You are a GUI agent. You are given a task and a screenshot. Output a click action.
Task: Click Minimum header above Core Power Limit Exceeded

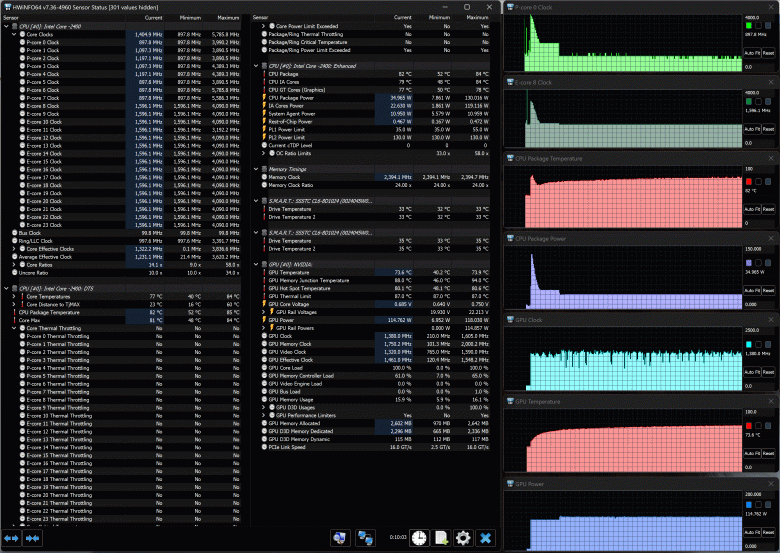coord(439,17)
